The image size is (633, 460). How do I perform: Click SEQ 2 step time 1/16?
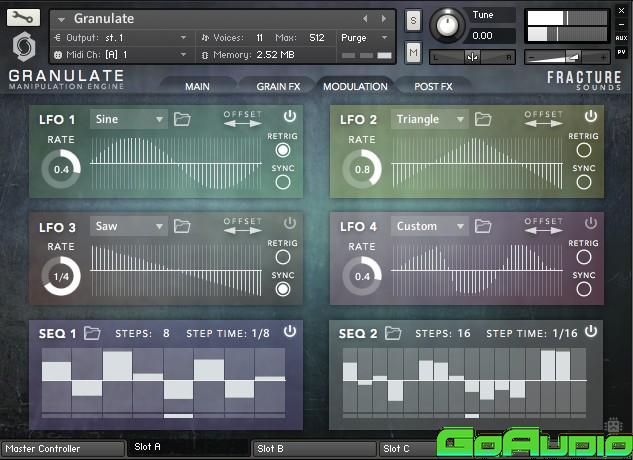(x=565, y=333)
